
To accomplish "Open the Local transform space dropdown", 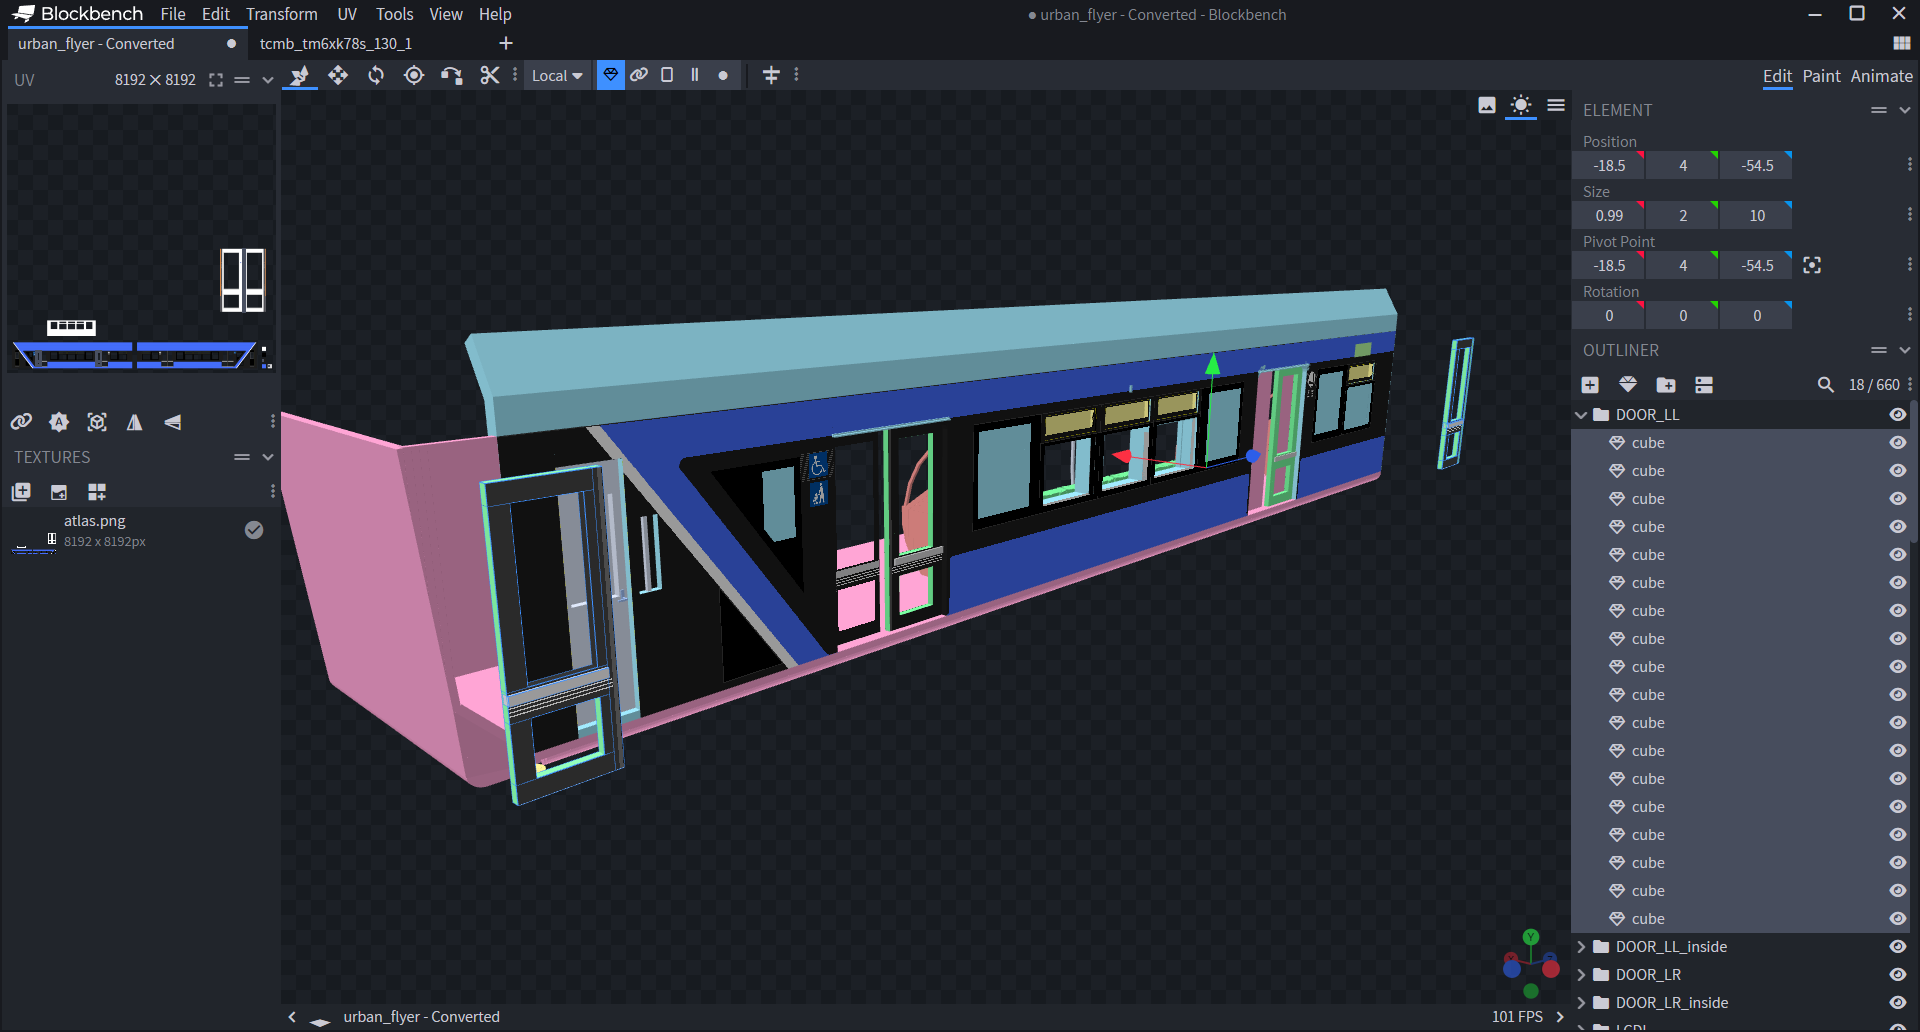I will pos(556,75).
